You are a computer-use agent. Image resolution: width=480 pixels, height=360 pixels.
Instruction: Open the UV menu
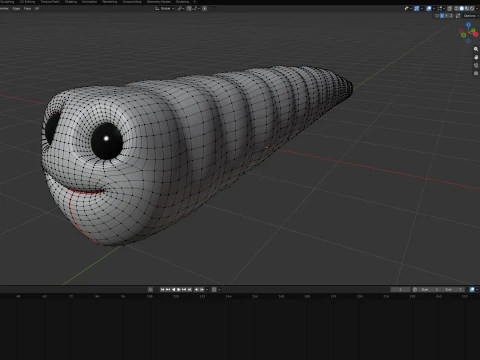pyautogui.click(x=37, y=8)
